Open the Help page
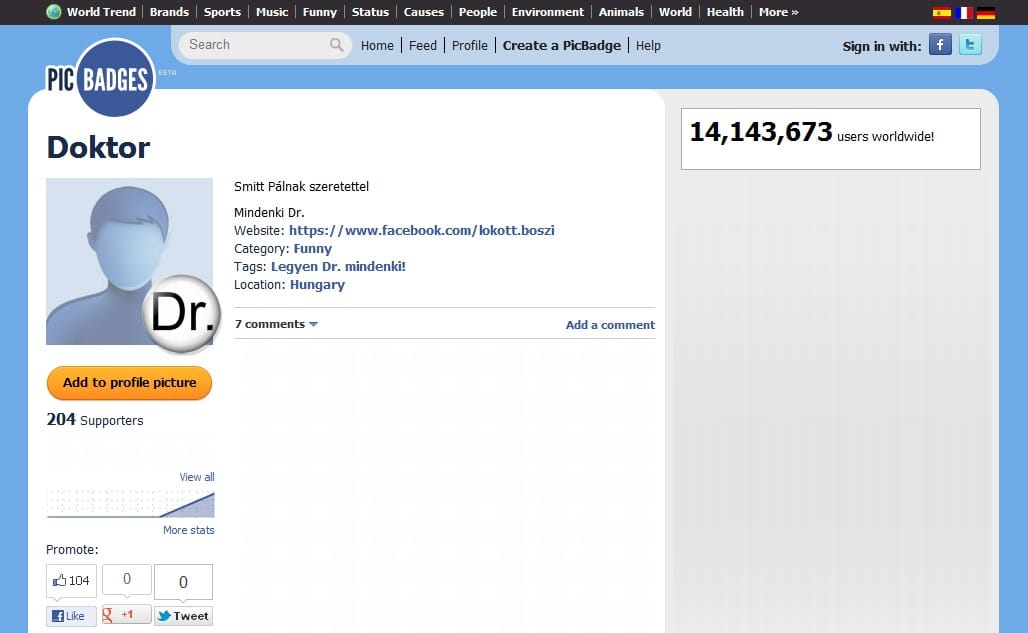Viewport: 1028px width, 633px height. pyautogui.click(x=648, y=46)
